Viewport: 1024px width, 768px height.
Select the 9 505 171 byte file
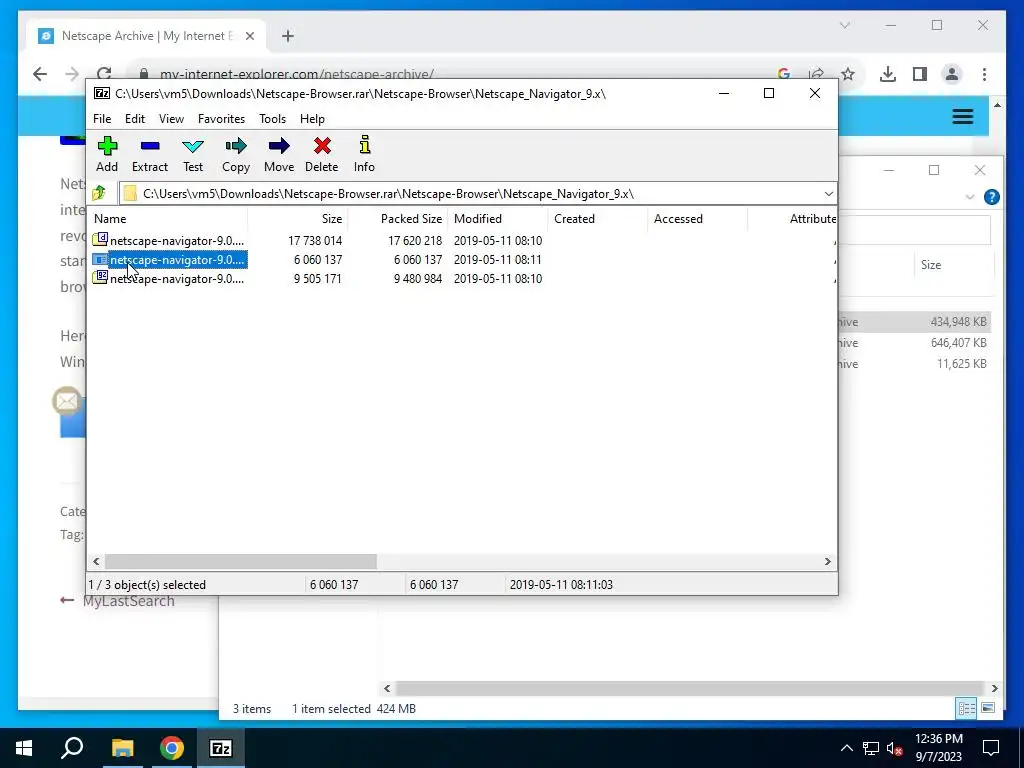[462, 278]
